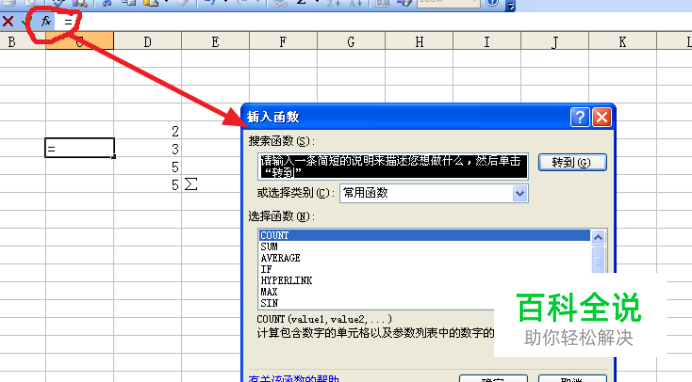Viewport: 692px width, 382px height.
Task: Click the 转到 button
Action: tap(572, 162)
